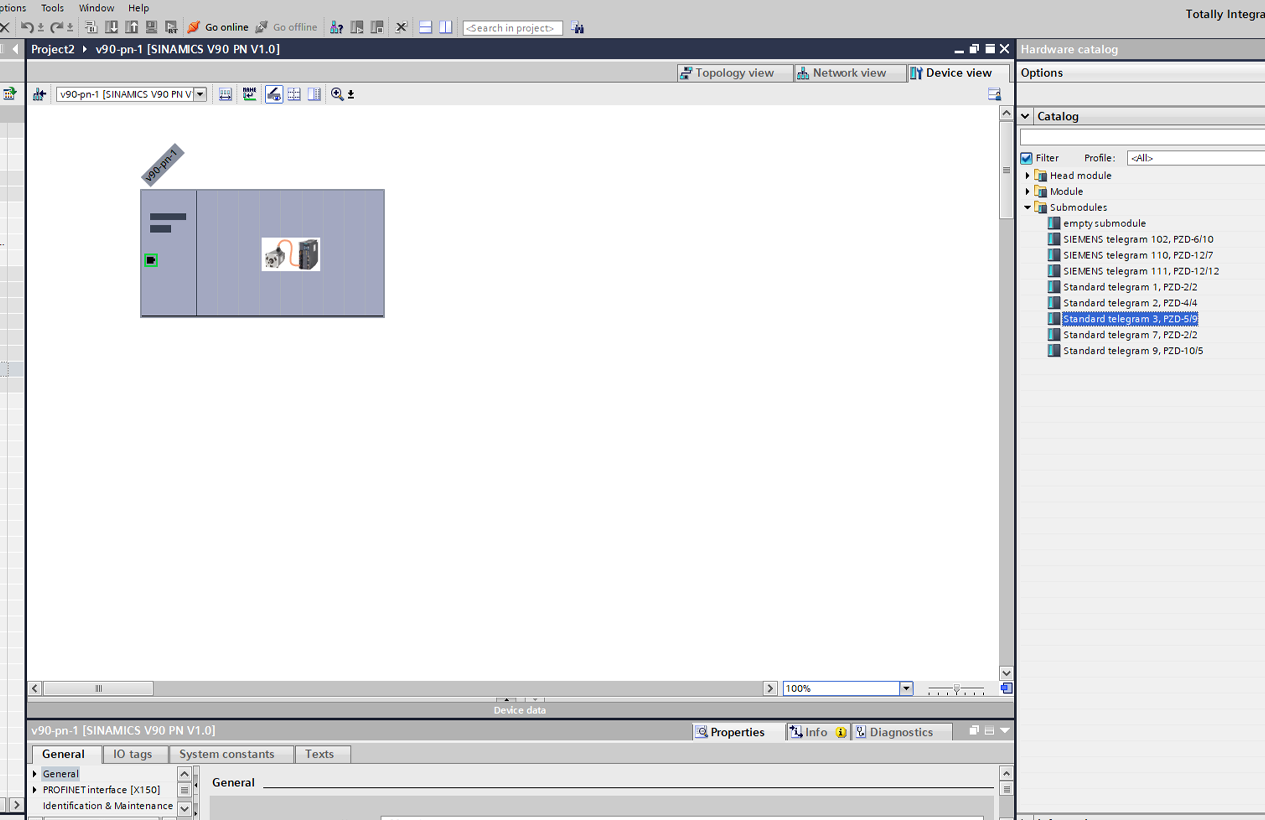Select Identification & Maintenance entry

coord(108,806)
